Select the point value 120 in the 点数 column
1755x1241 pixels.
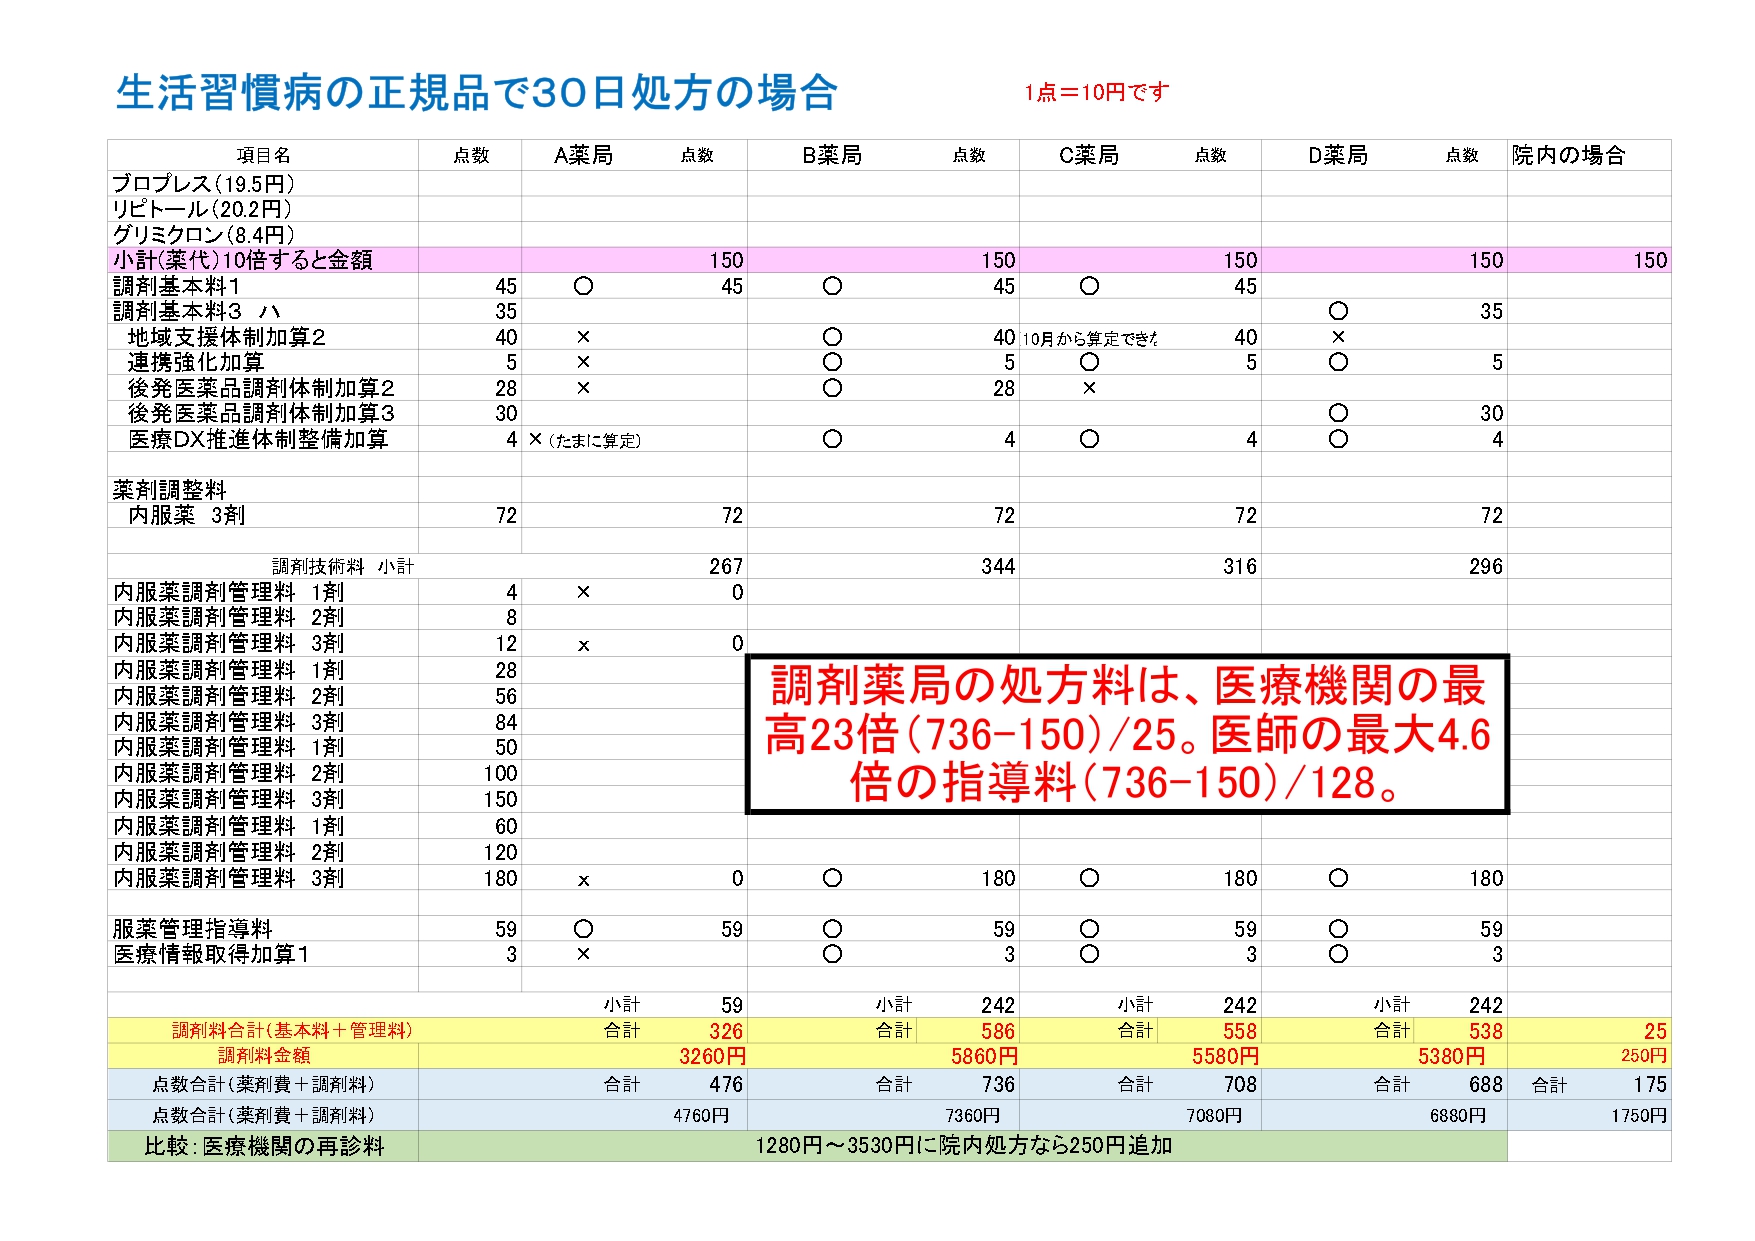point(500,852)
